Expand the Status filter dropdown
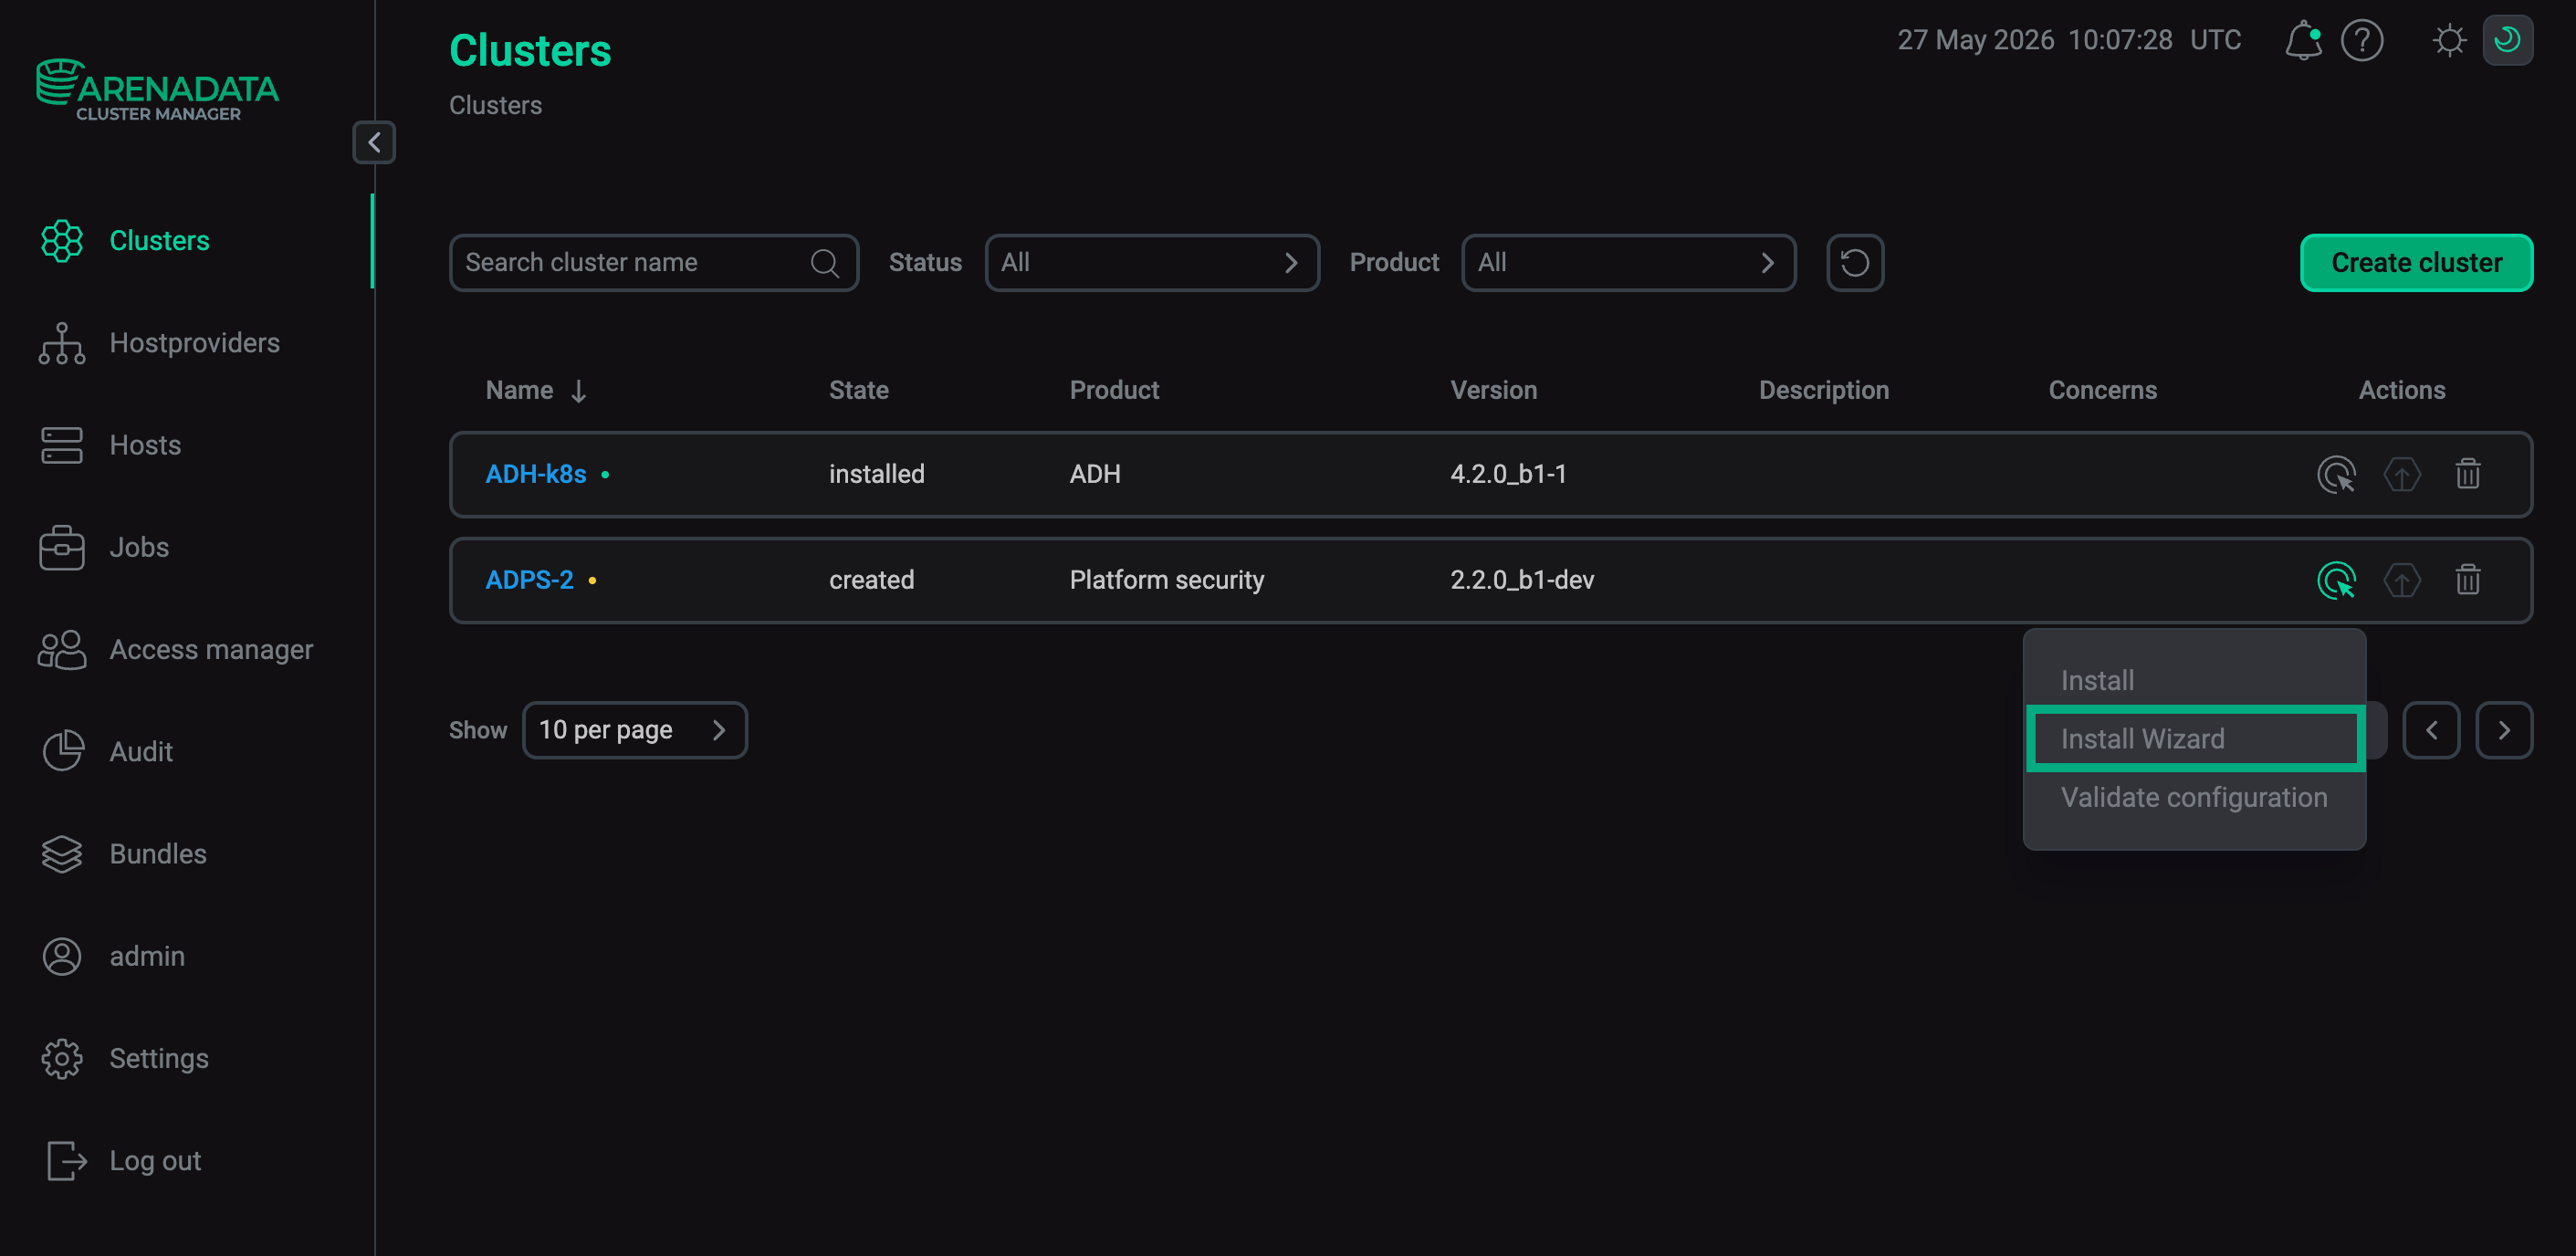The image size is (2576, 1256). tap(1152, 263)
